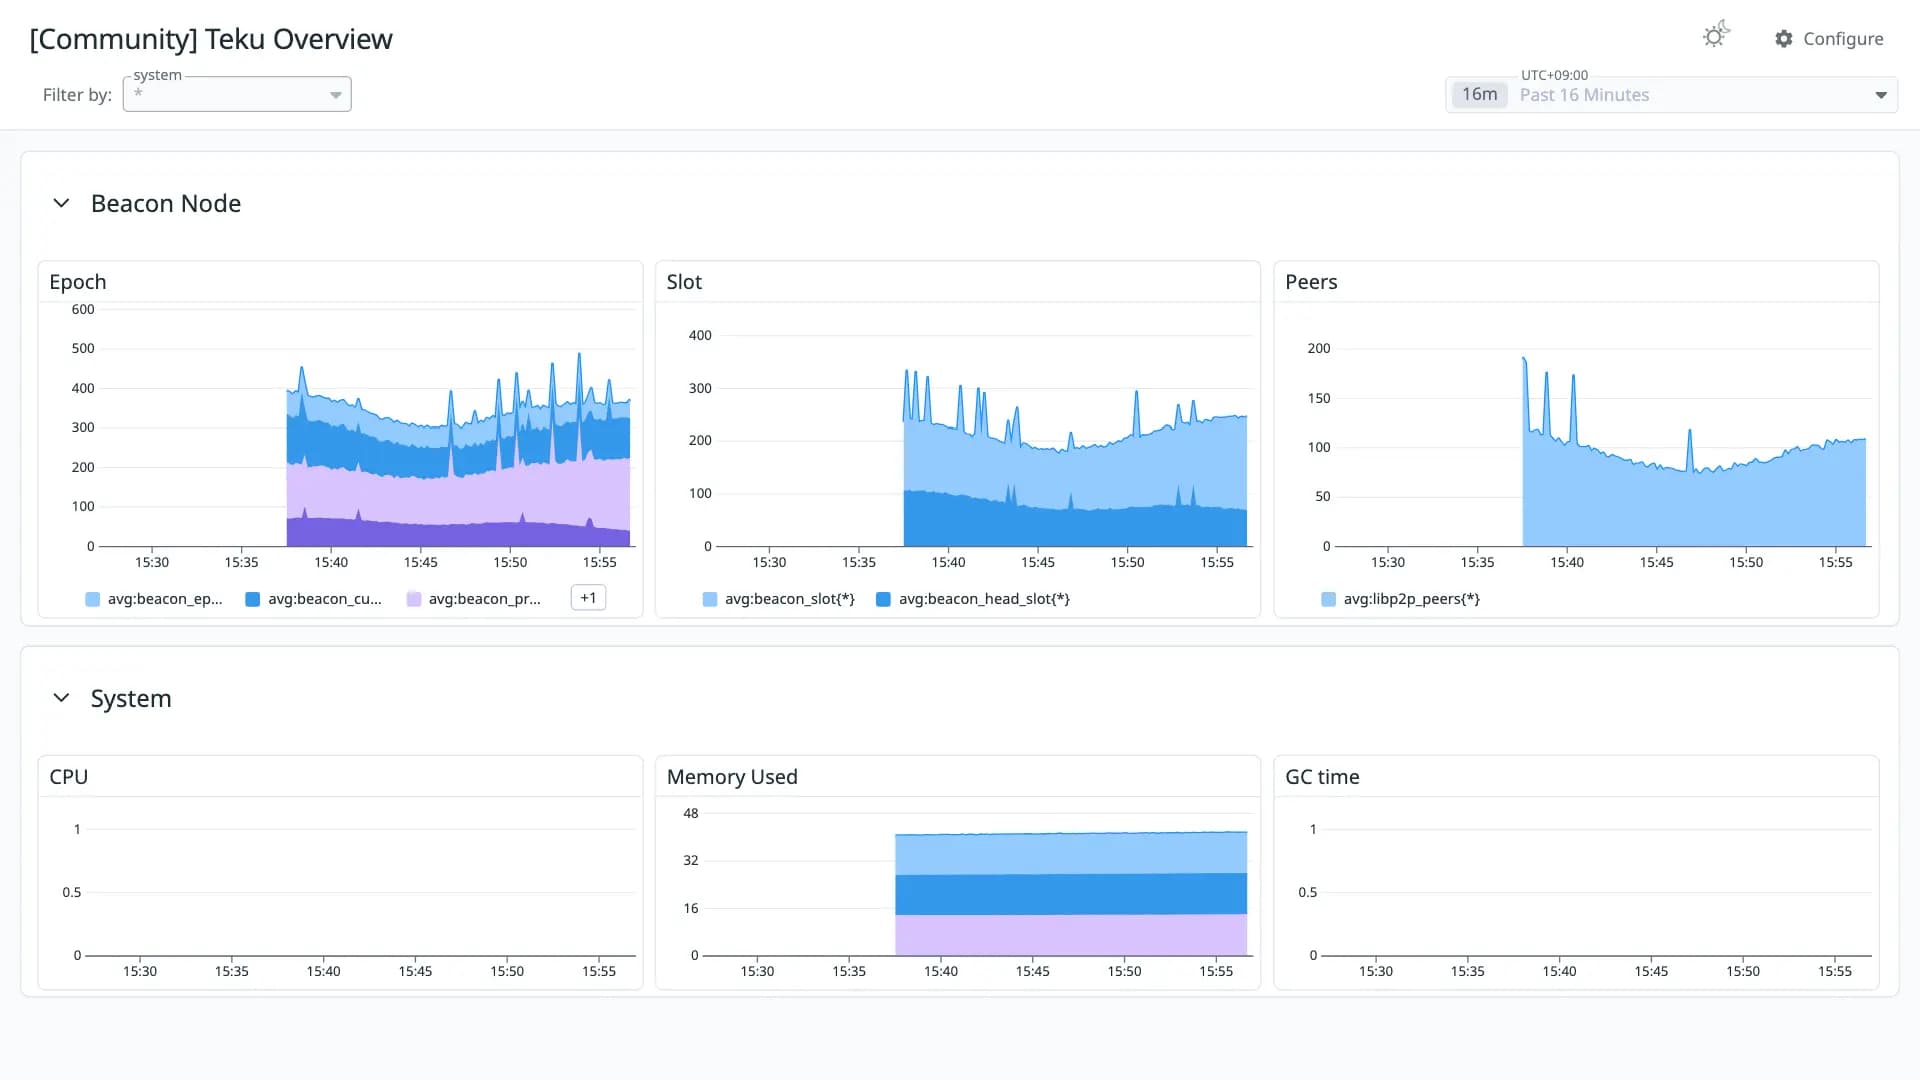Open the Configure menu
1920x1080 pixels.
[1829, 39]
